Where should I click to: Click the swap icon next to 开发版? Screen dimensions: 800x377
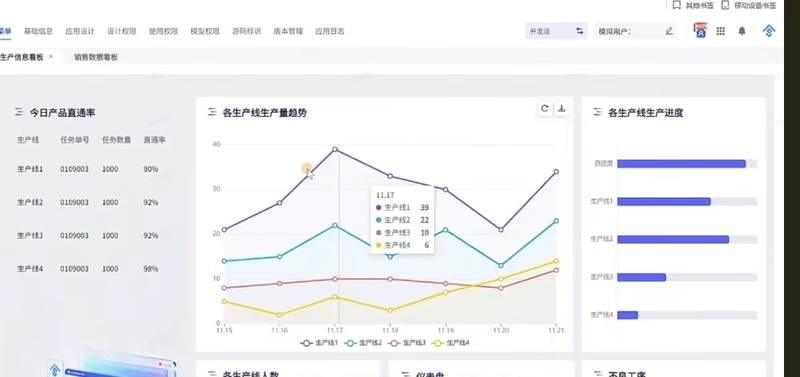(580, 31)
